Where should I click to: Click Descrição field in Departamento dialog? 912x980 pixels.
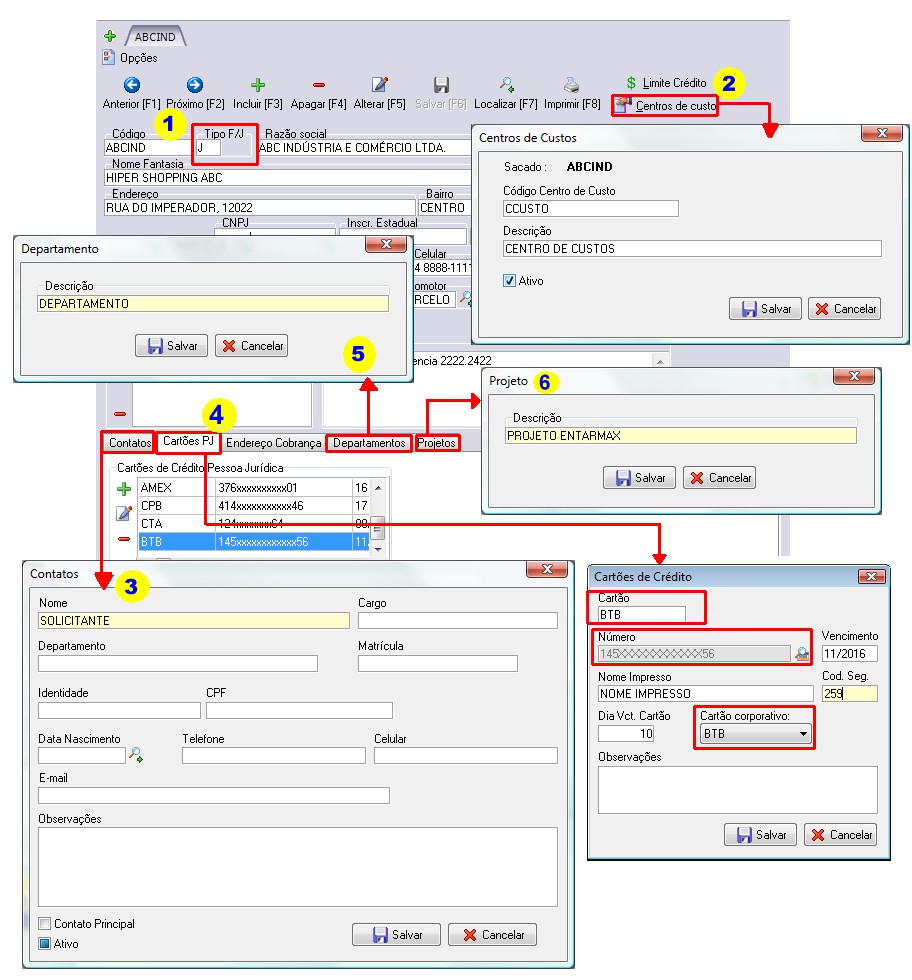click(x=213, y=304)
